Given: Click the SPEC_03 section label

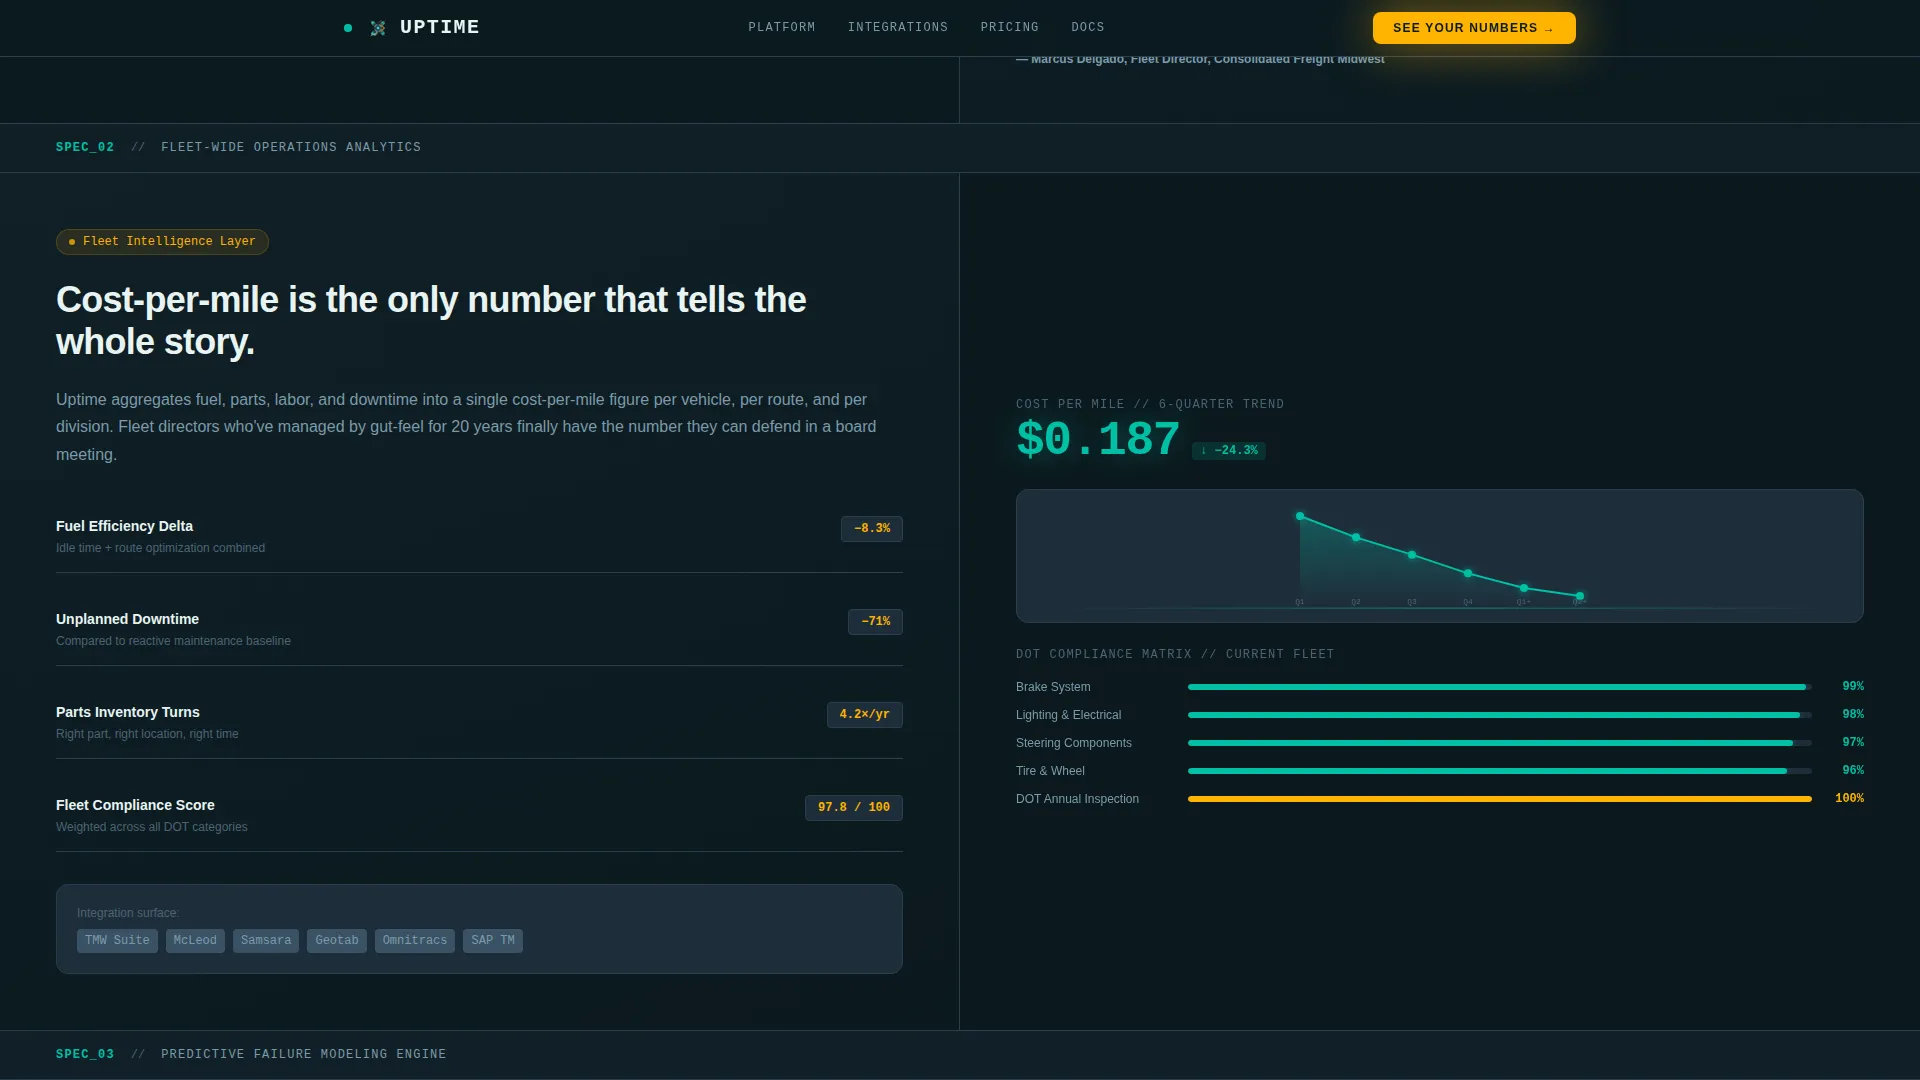Looking at the screenshot, I should click(x=85, y=1054).
